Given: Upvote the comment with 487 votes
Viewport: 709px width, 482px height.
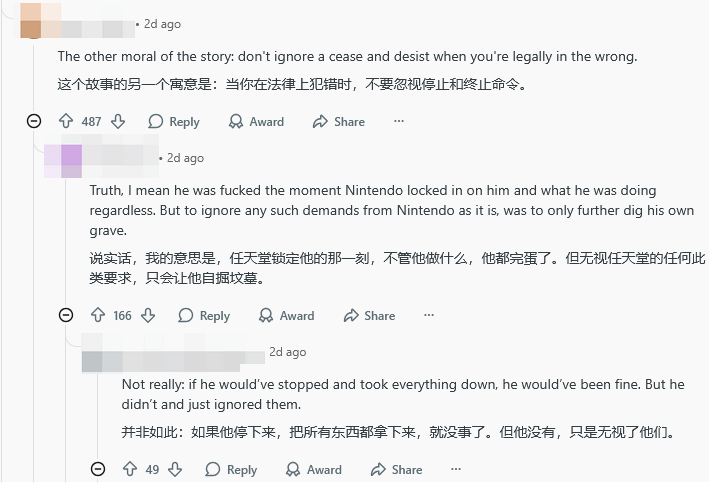Looking at the screenshot, I should pos(66,121).
